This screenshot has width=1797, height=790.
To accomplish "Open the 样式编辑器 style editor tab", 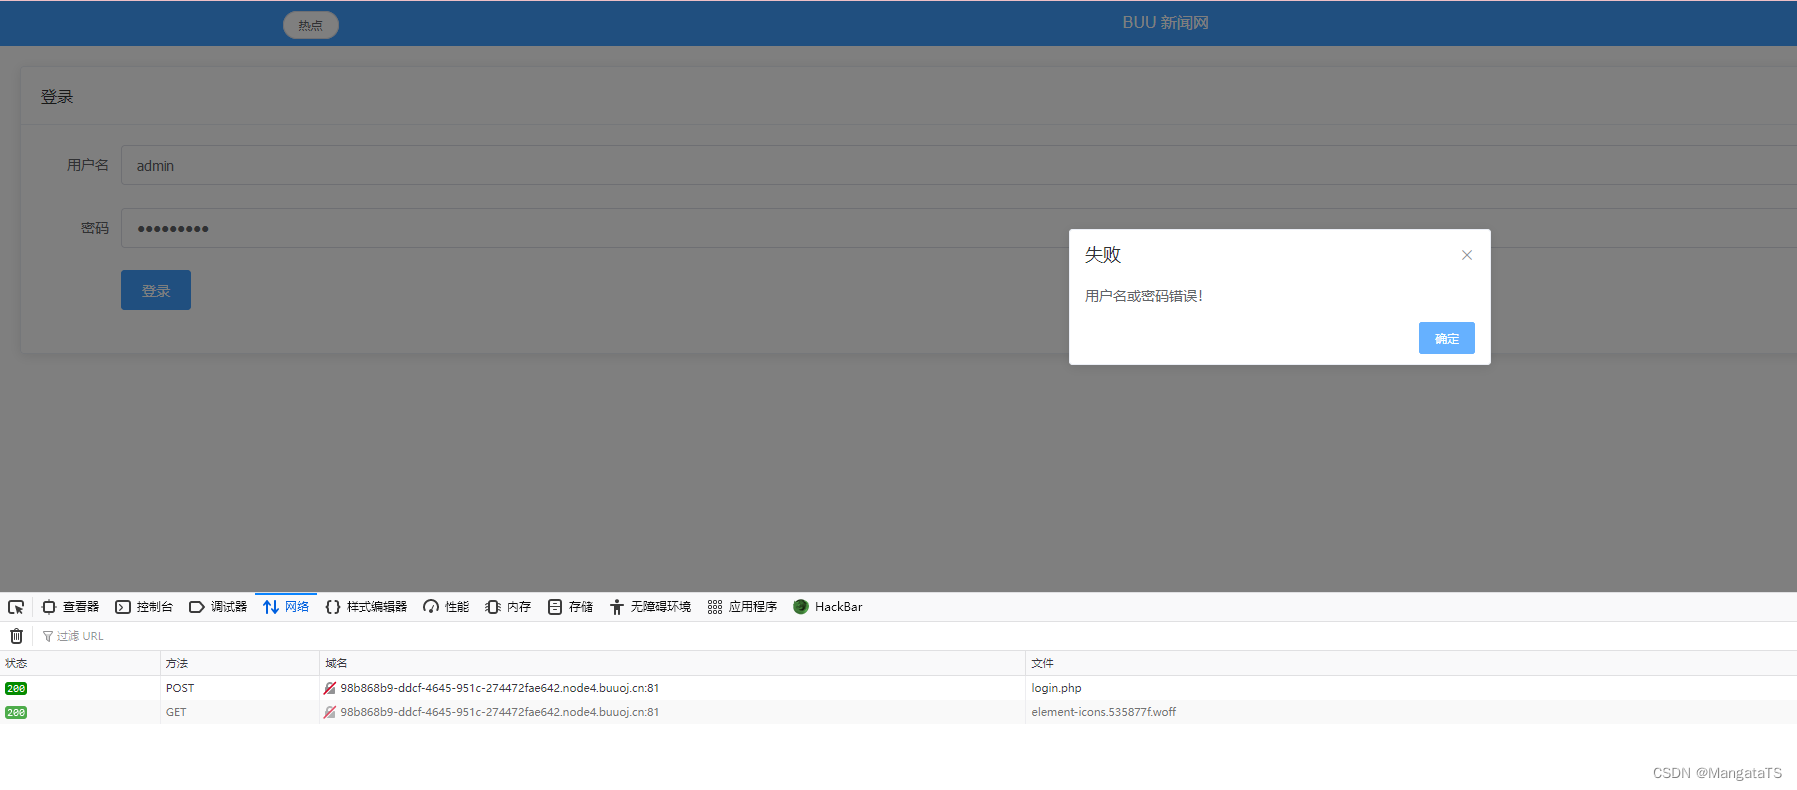I will [x=366, y=607].
